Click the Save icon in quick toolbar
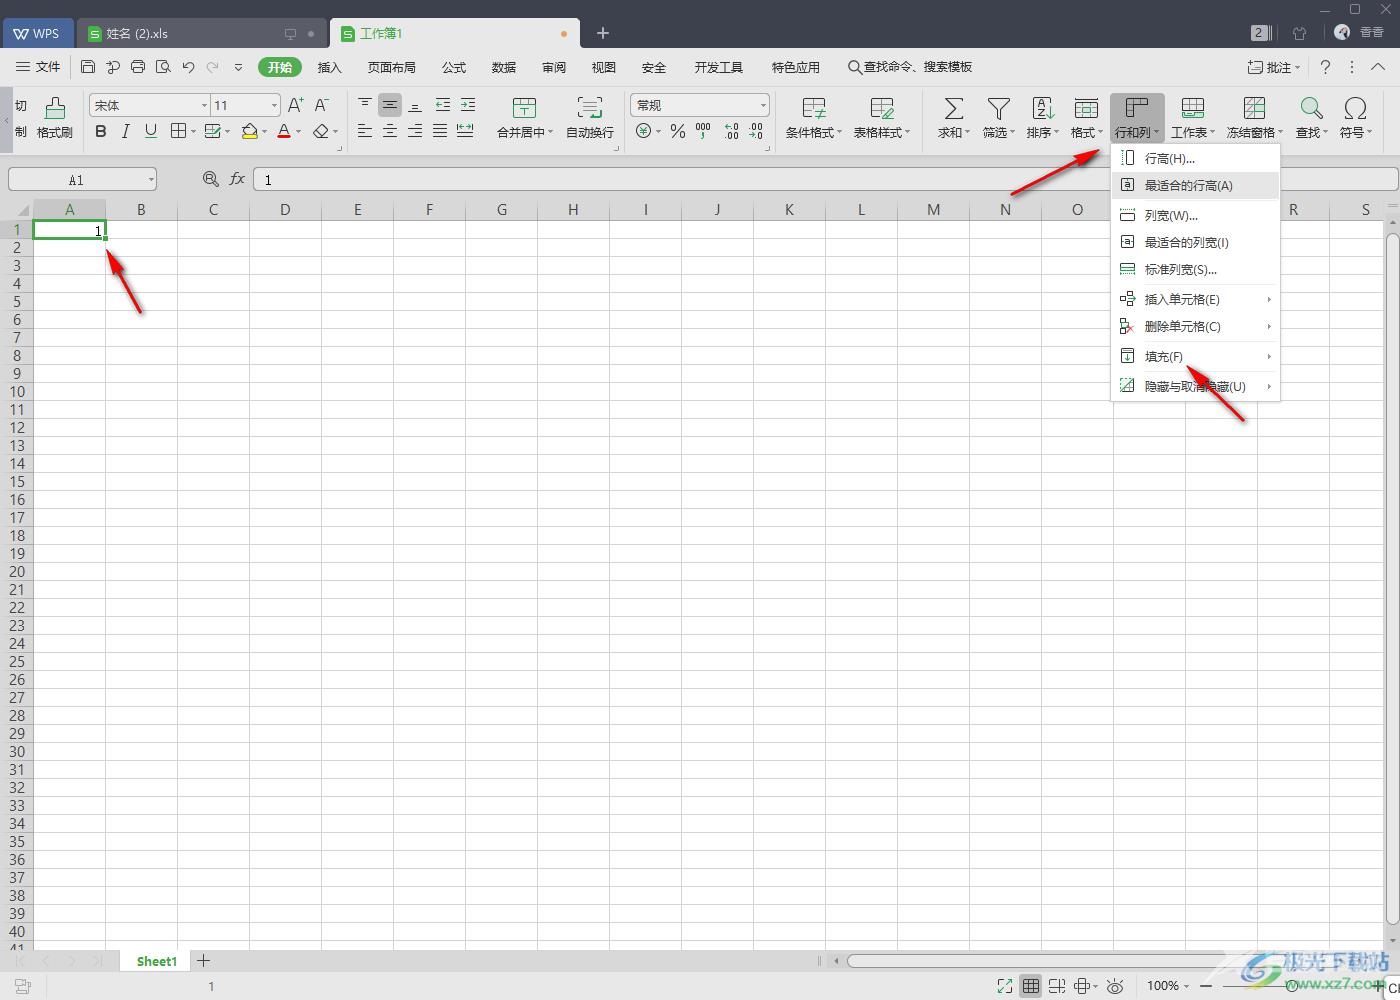This screenshot has height=1000, width=1400. click(x=88, y=67)
